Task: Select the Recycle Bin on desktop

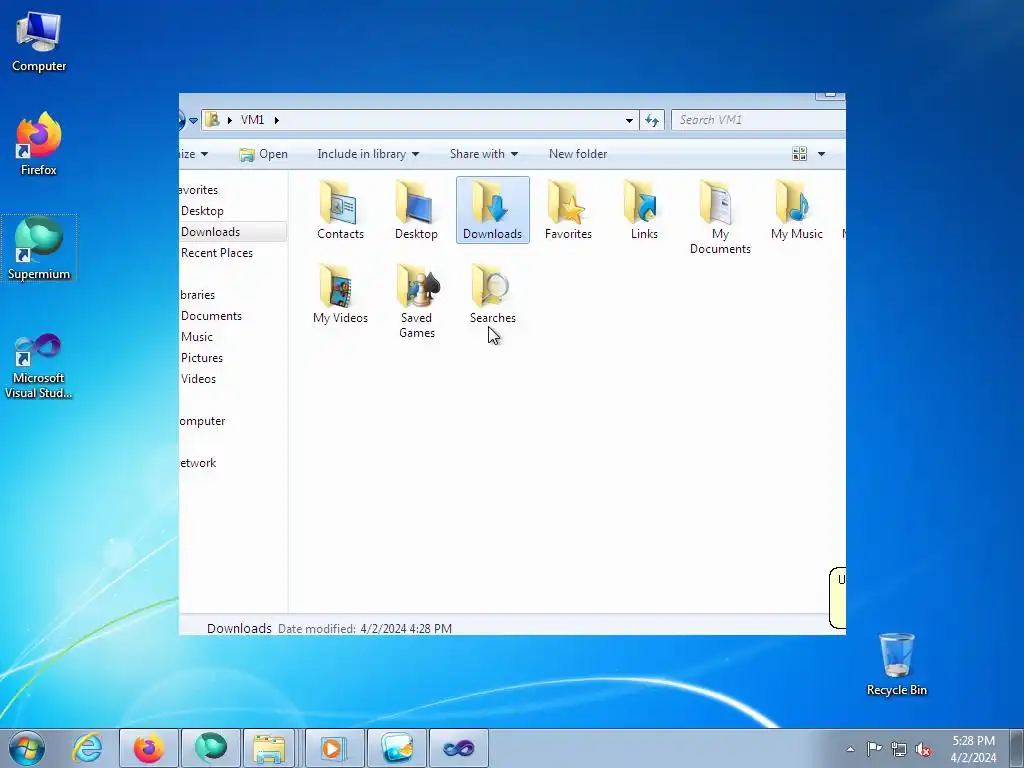Action: [x=897, y=664]
